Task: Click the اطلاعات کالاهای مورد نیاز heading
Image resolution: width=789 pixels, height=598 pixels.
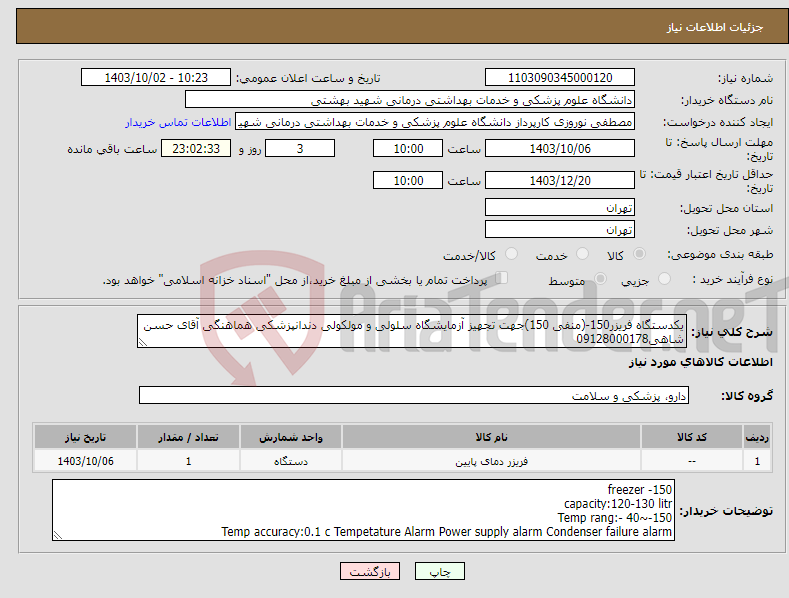Action: click(700, 362)
